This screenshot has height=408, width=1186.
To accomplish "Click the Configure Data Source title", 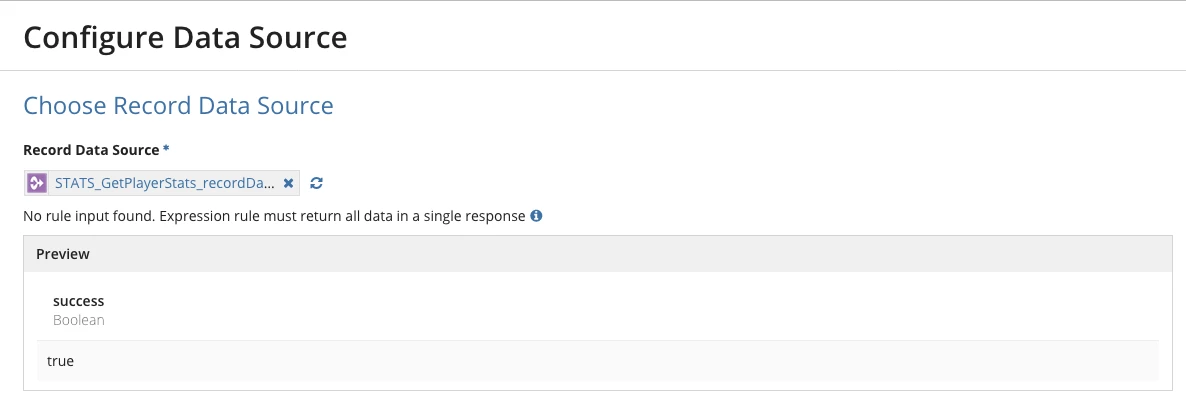I will click(185, 37).
